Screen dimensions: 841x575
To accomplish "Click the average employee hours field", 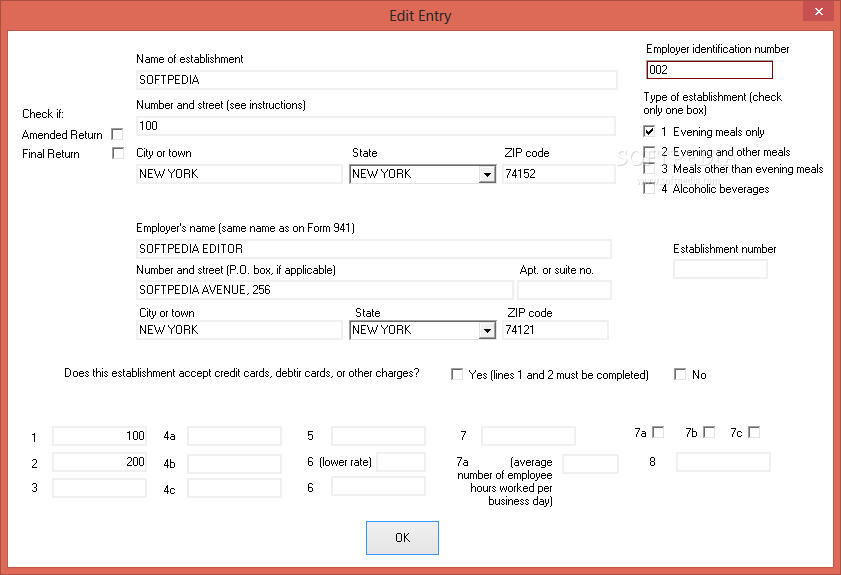I will pyautogui.click(x=591, y=464).
